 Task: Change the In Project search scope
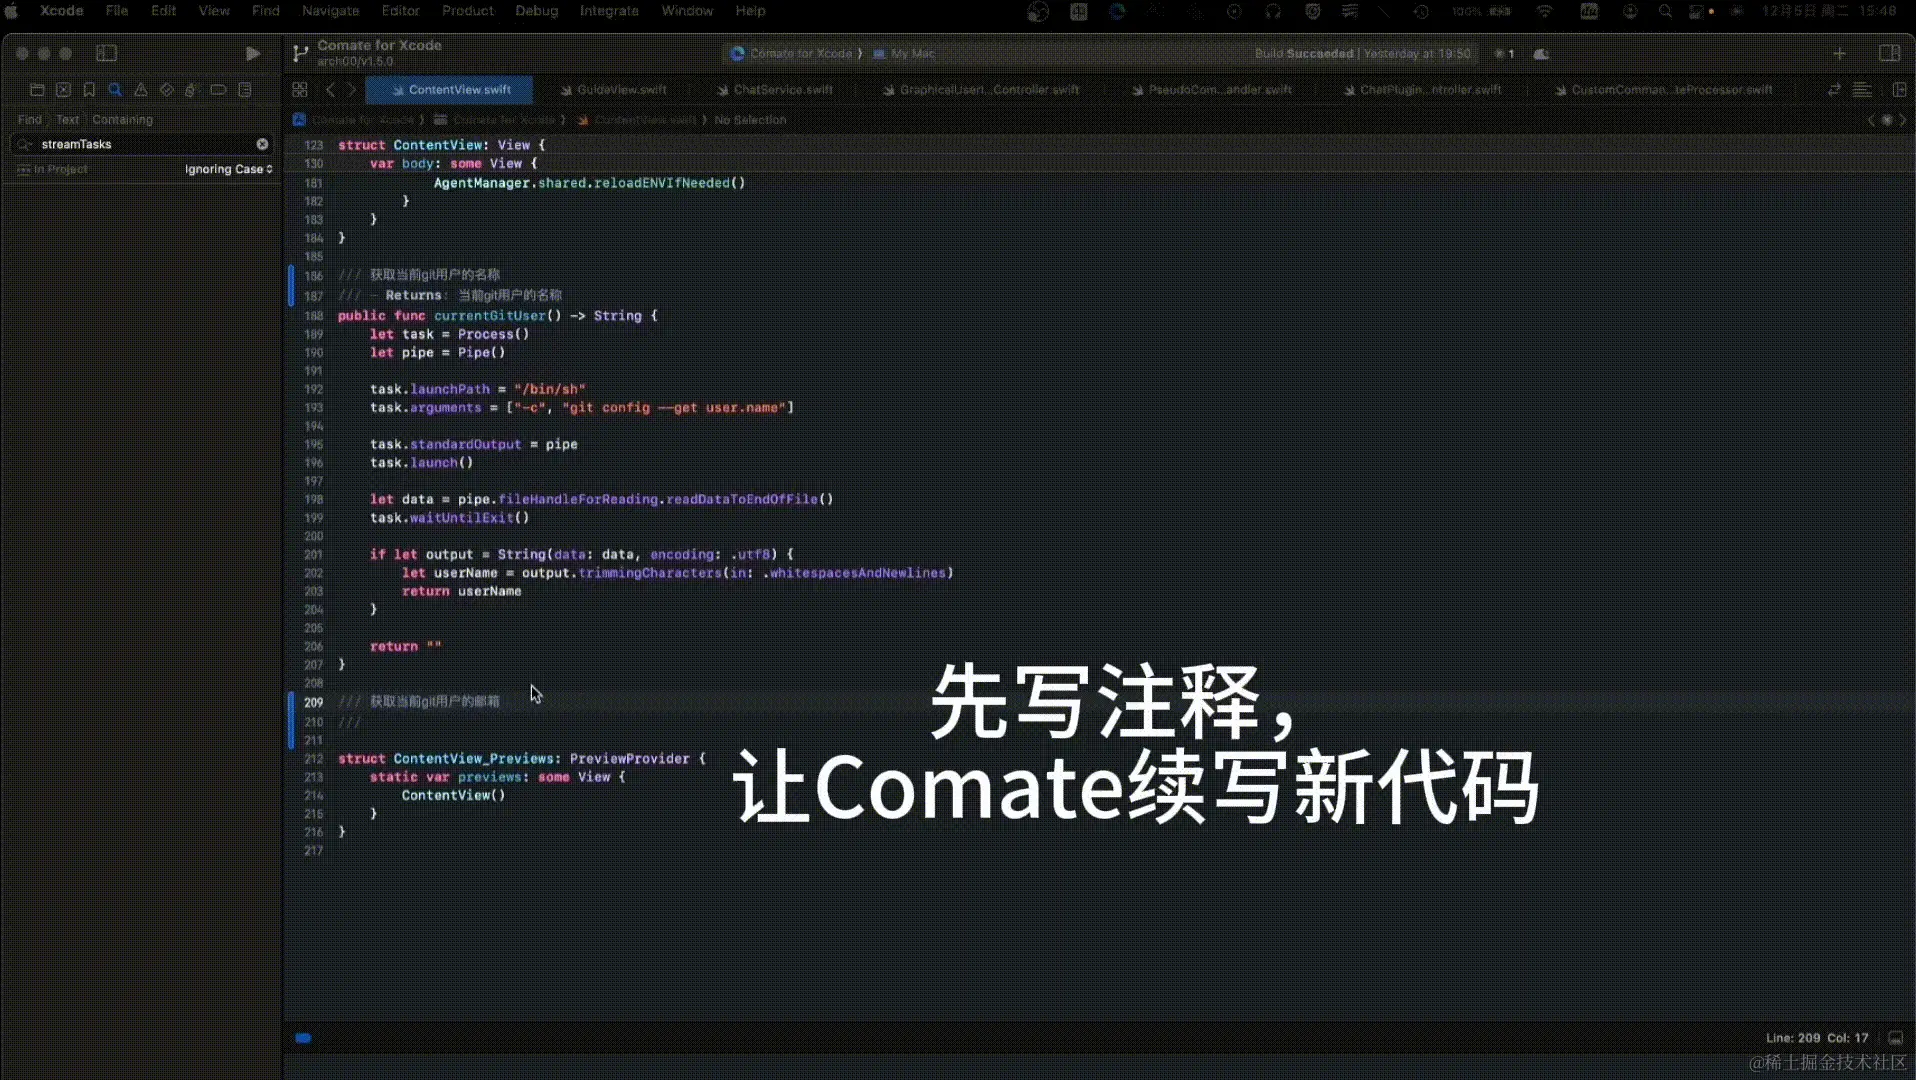(x=53, y=169)
